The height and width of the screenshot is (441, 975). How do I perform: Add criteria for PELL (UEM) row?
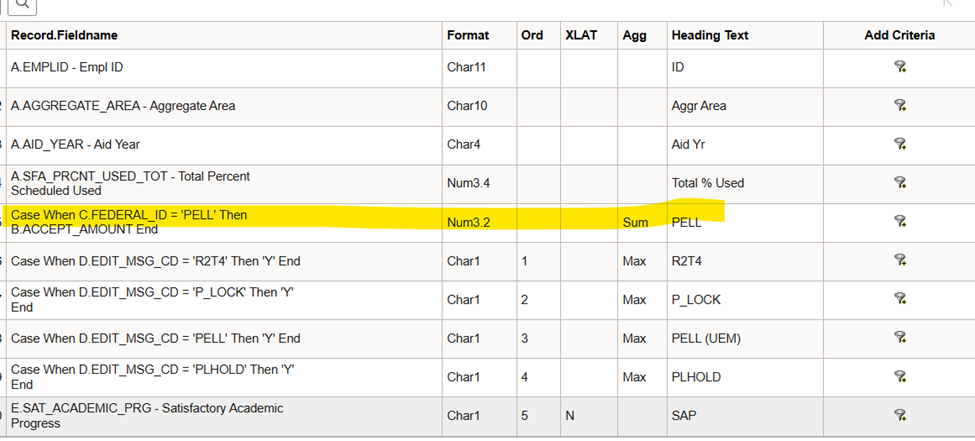pos(900,338)
